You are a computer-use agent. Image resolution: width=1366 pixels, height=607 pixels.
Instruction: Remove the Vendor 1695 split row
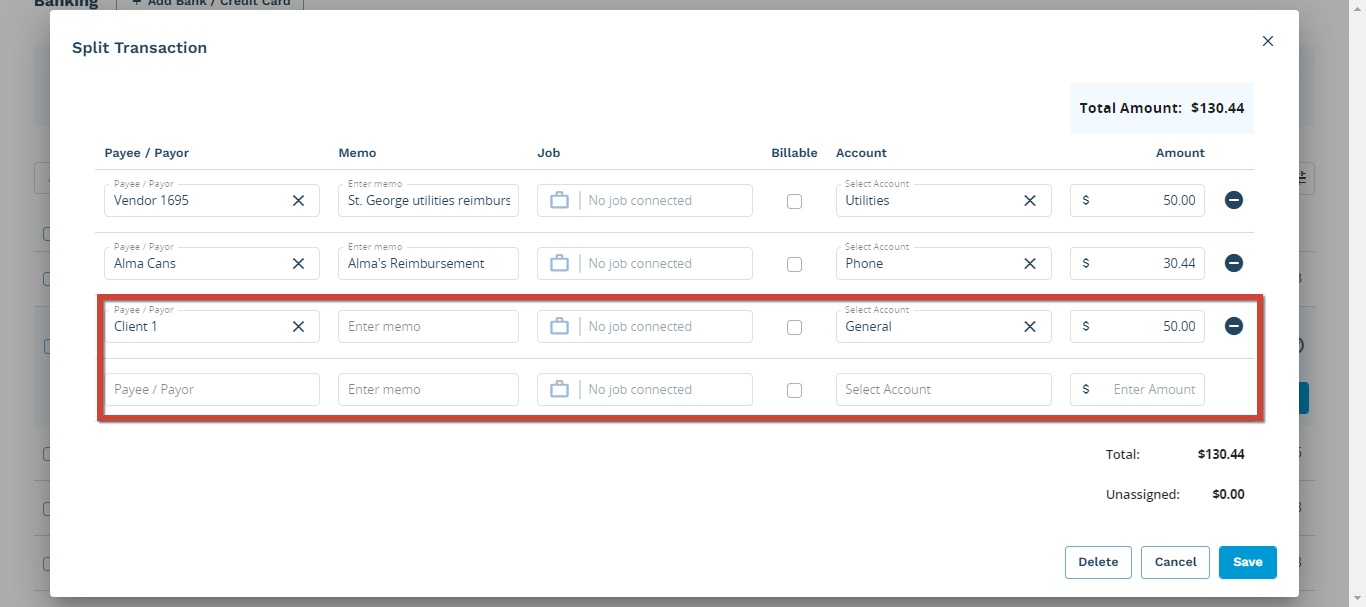[1234, 200]
